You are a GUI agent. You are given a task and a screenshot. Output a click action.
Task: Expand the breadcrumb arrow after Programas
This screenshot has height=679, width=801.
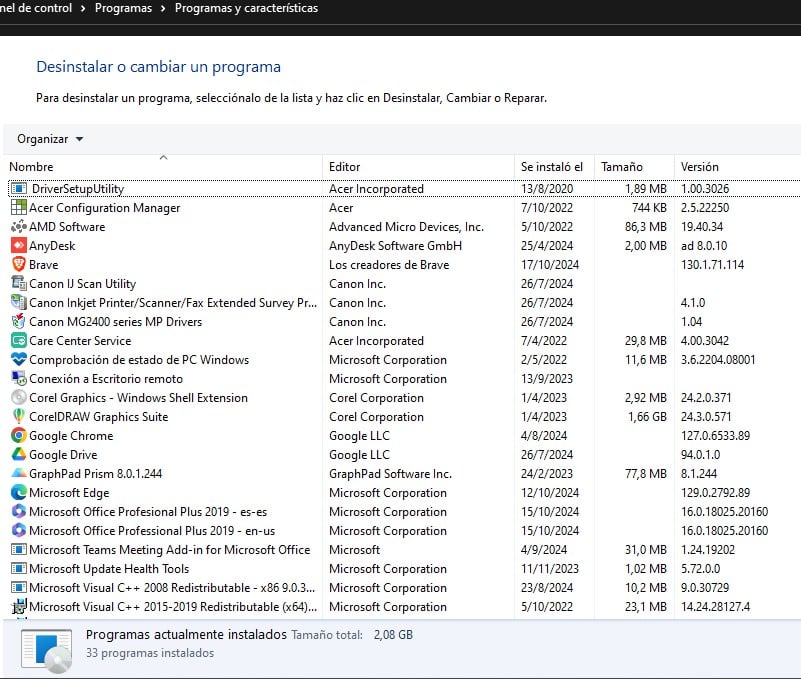[x=163, y=8]
